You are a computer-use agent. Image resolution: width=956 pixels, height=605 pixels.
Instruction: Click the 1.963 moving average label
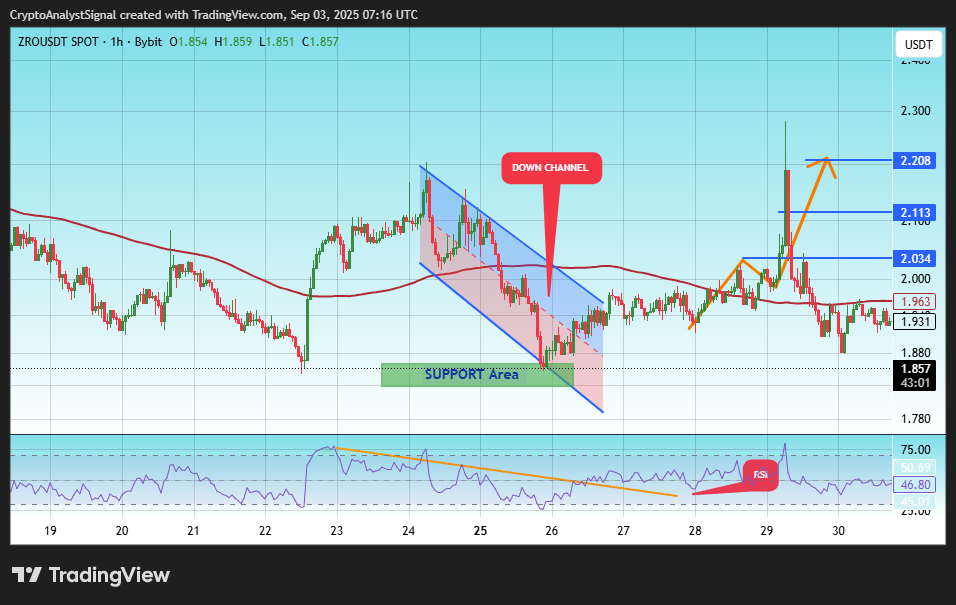click(x=915, y=301)
